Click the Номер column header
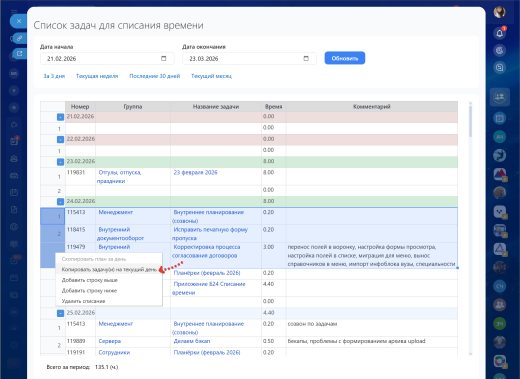This screenshot has width=520, height=379. click(x=80, y=107)
